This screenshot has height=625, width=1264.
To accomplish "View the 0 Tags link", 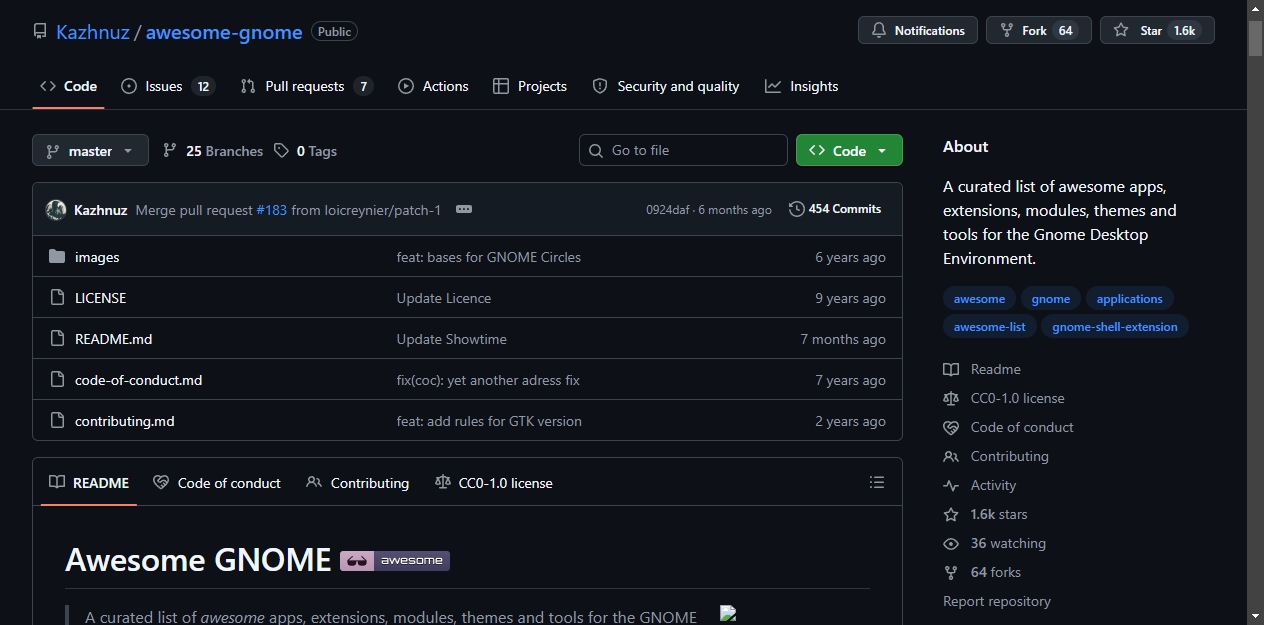I will click(x=305, y=151).
